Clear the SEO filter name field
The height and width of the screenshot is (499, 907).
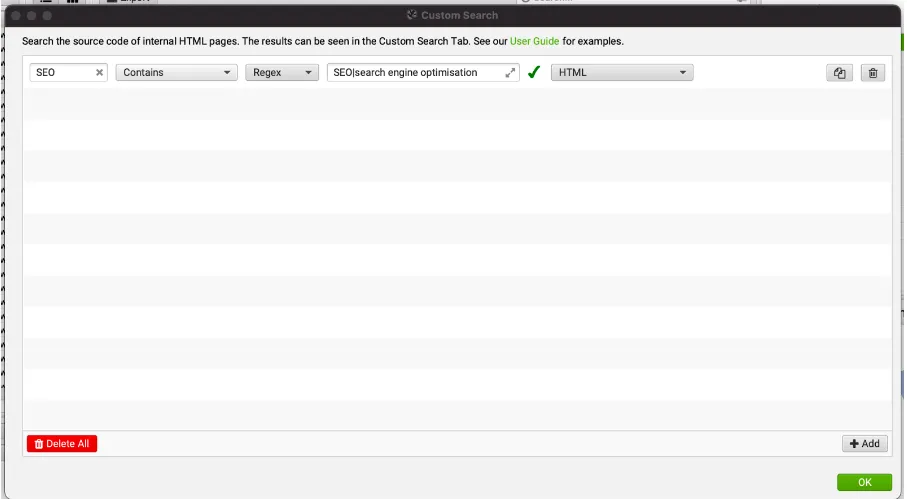point(99,73)
